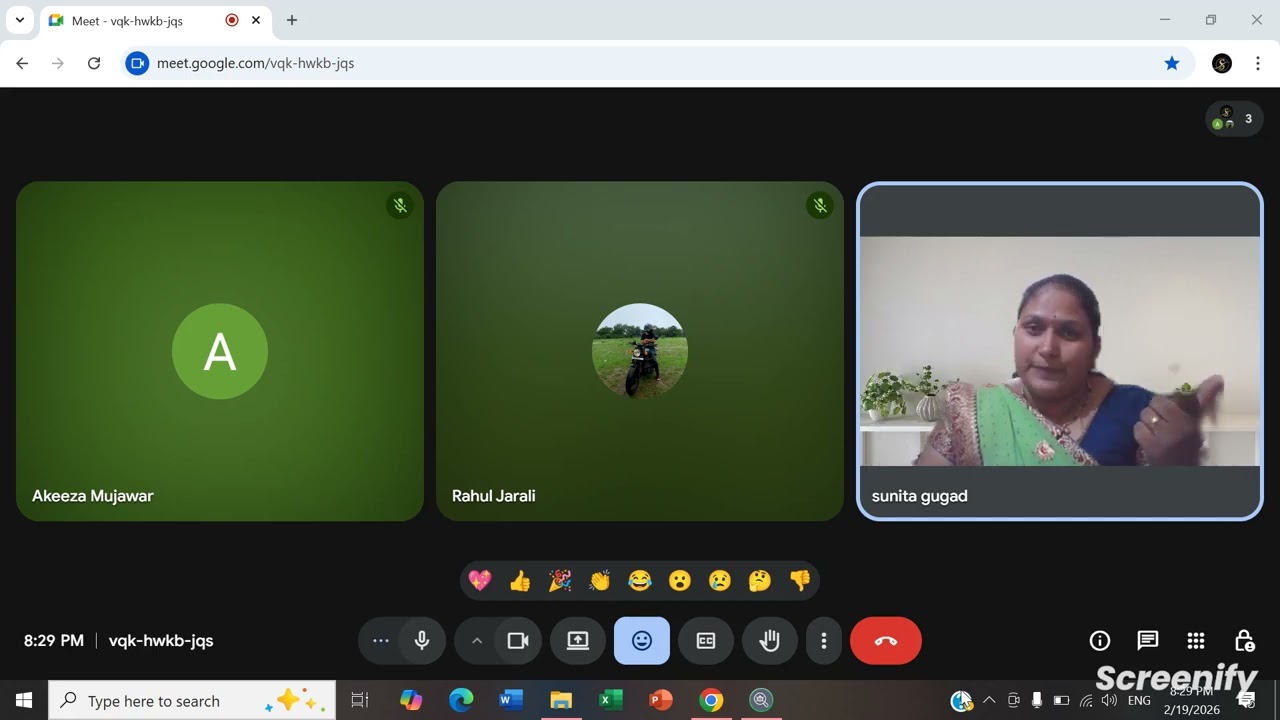Toggle the camera on or off

tap(518, 641)
